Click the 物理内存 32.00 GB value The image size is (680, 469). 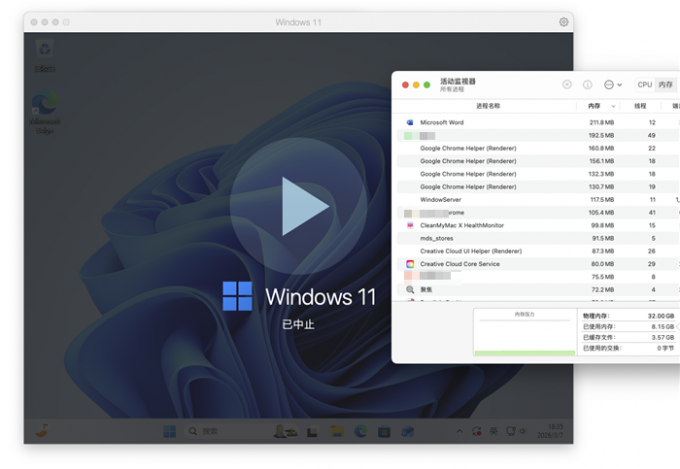[x=661, y=316]
